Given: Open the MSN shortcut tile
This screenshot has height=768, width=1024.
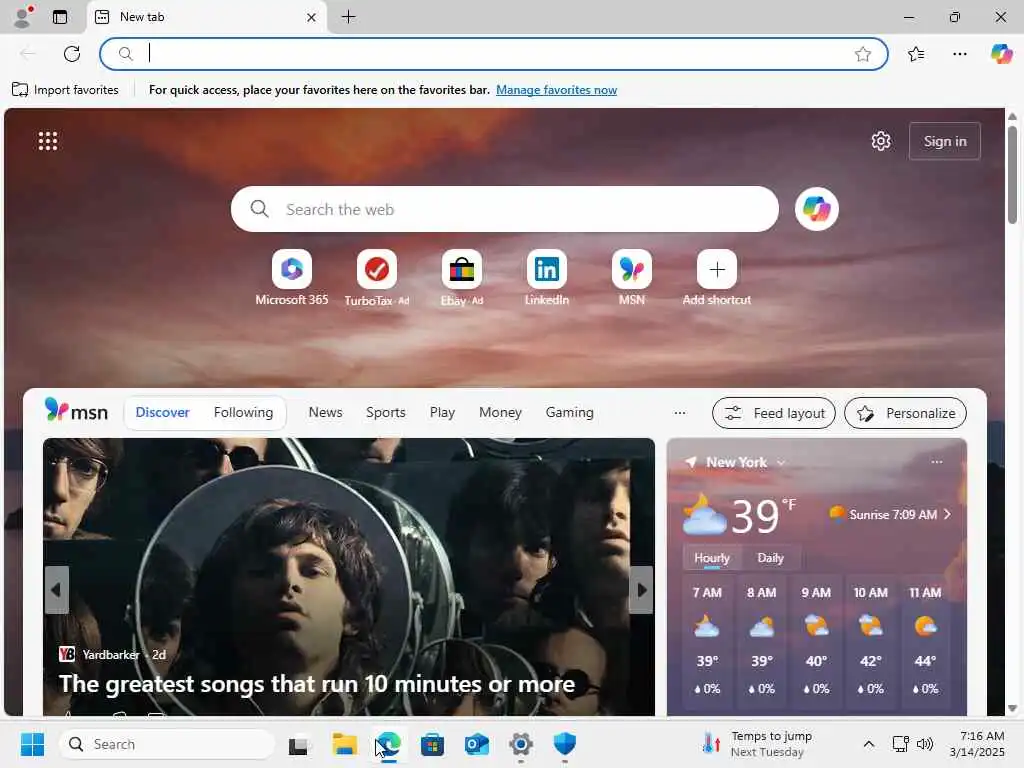Looking at the screenshot, I should (632, 278).
